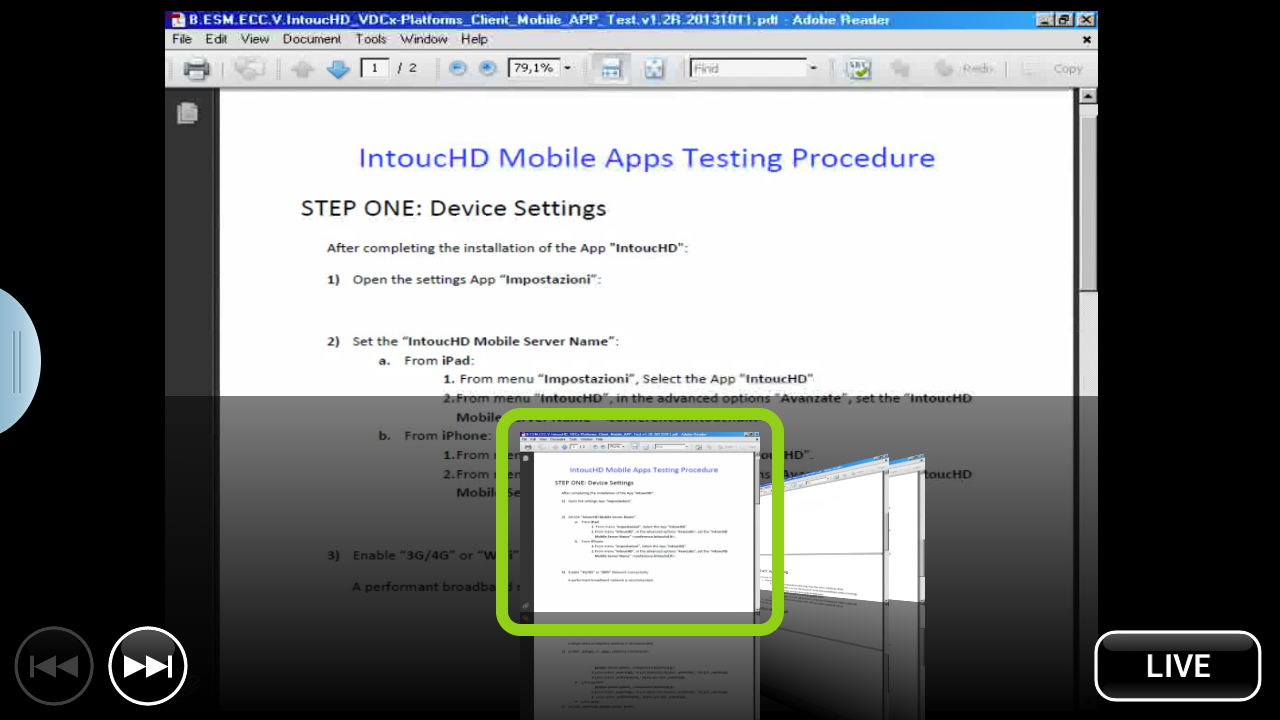This screenshot has width=1280, height=720.
Task: Select the scrolling page mode icon
Action: 610,69
